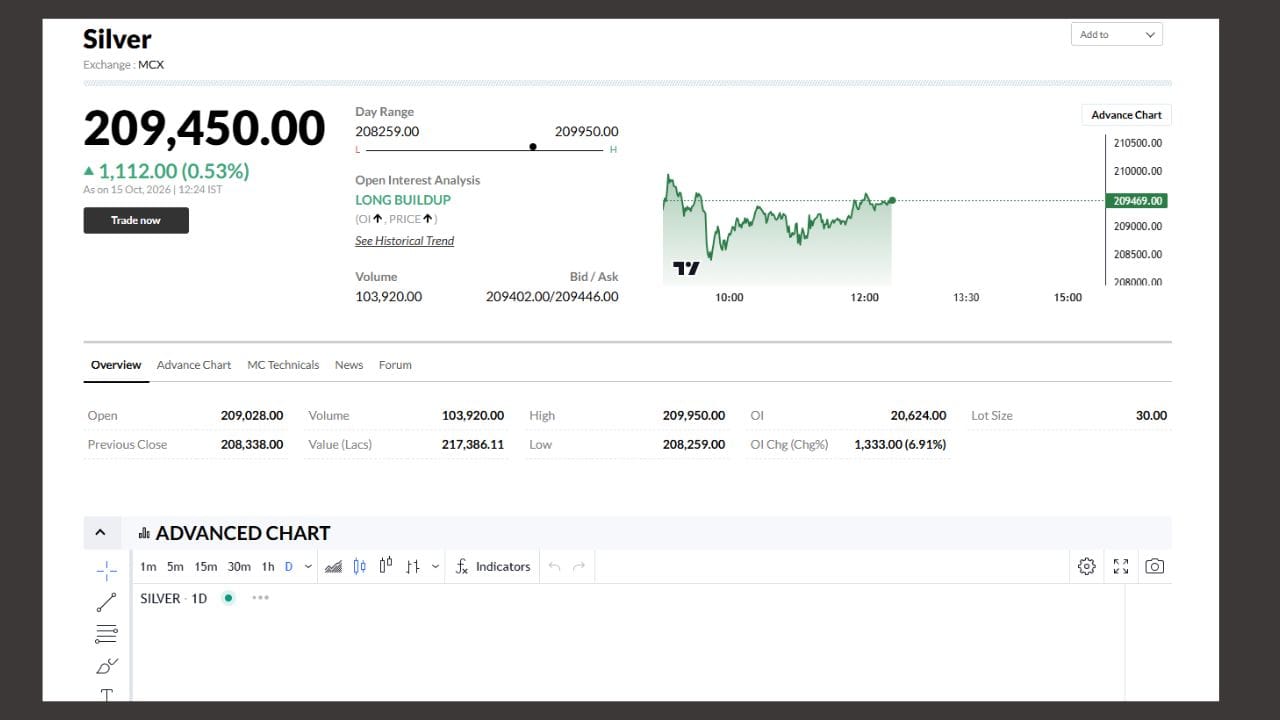This screenshot has width=1280, height=720.
Task: Enter fullscreen chart mode
Action: pyautogui.click(x=1121, y=567)
